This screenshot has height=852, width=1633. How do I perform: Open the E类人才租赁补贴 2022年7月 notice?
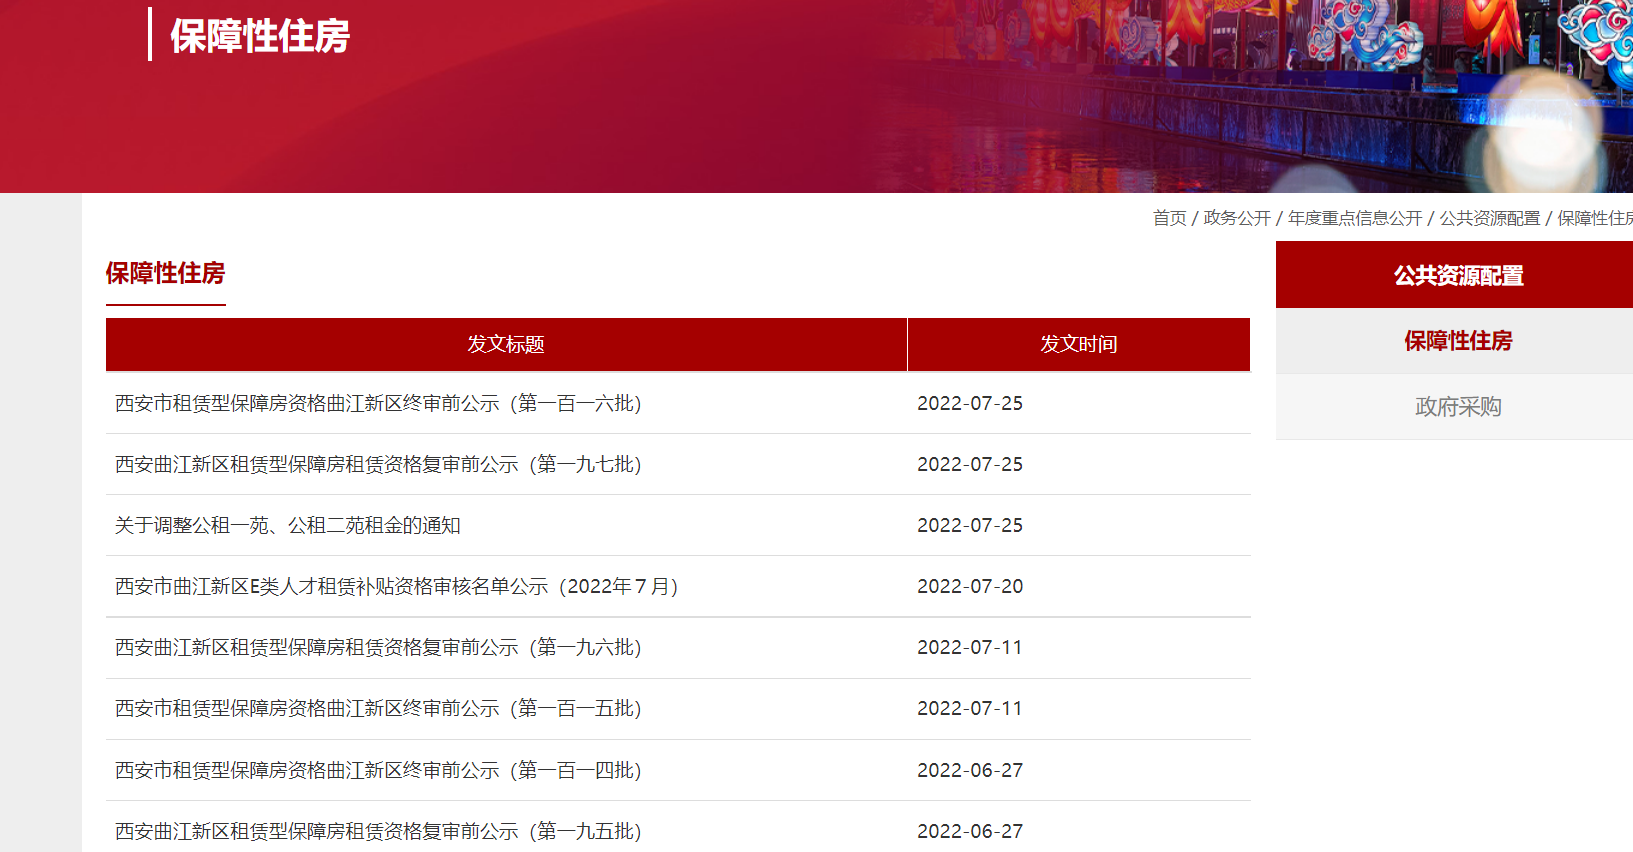(x=397, y=586)
